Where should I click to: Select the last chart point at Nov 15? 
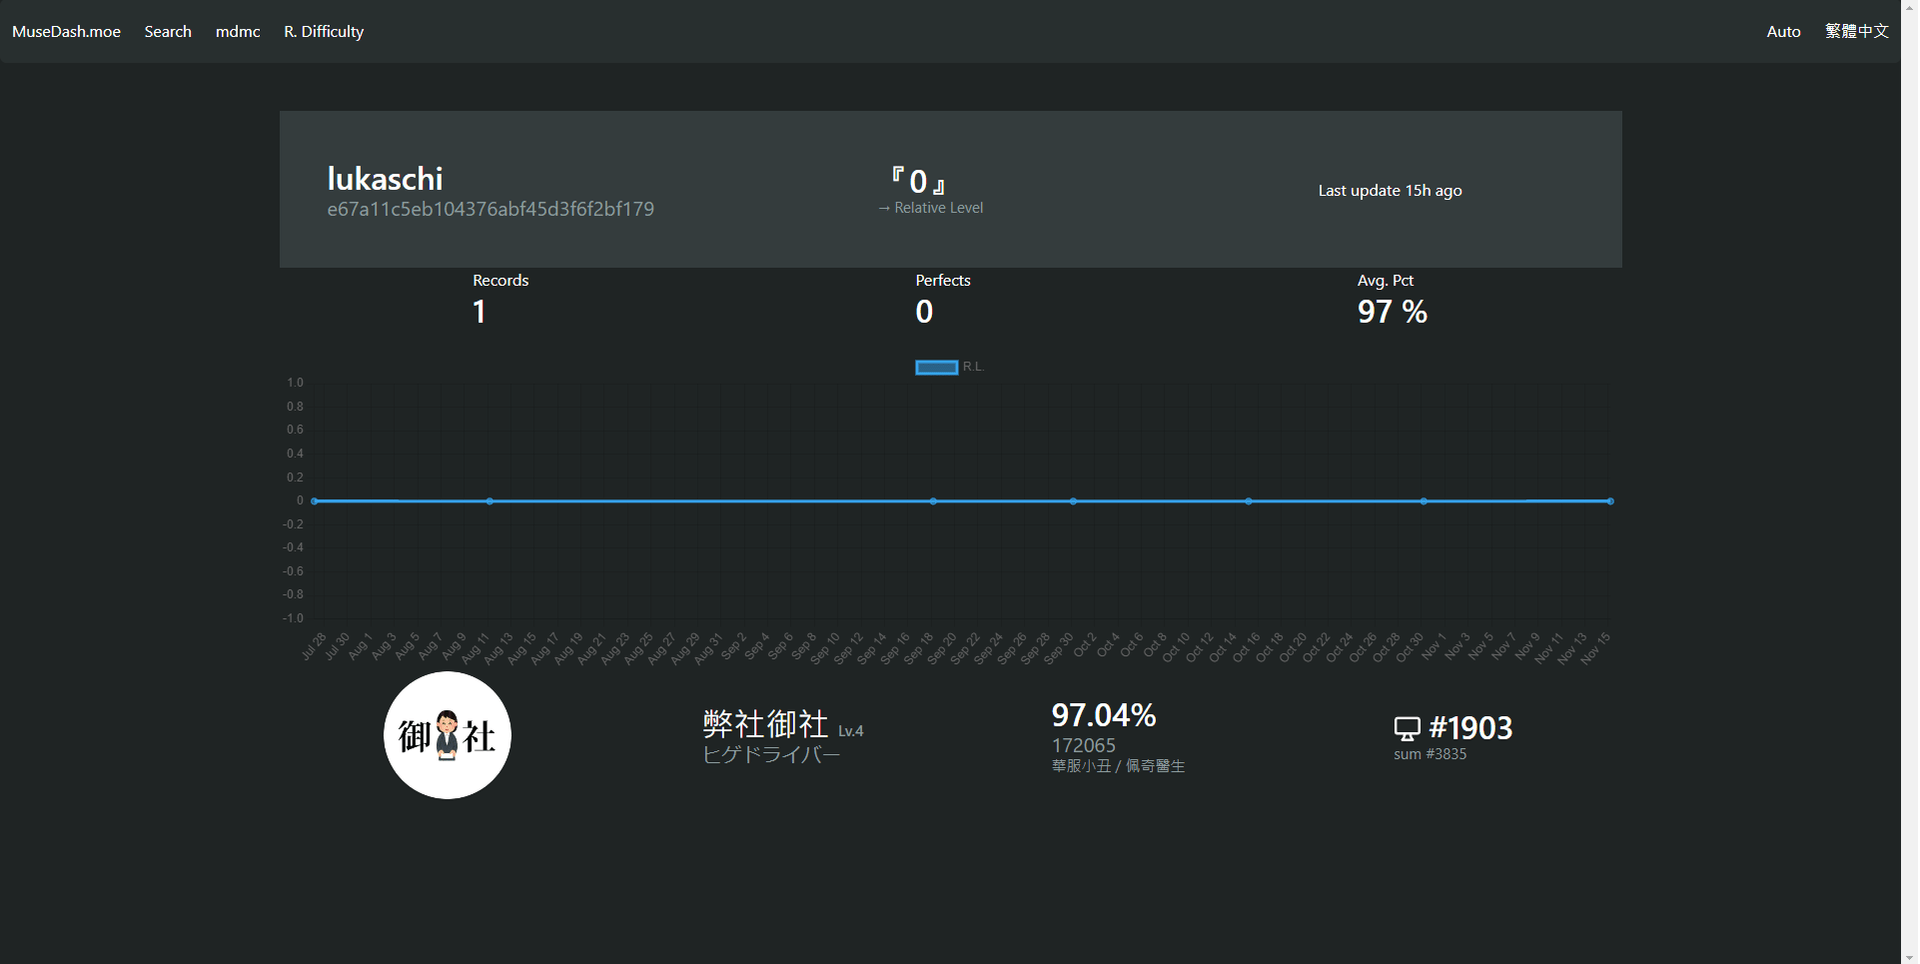1610,501
